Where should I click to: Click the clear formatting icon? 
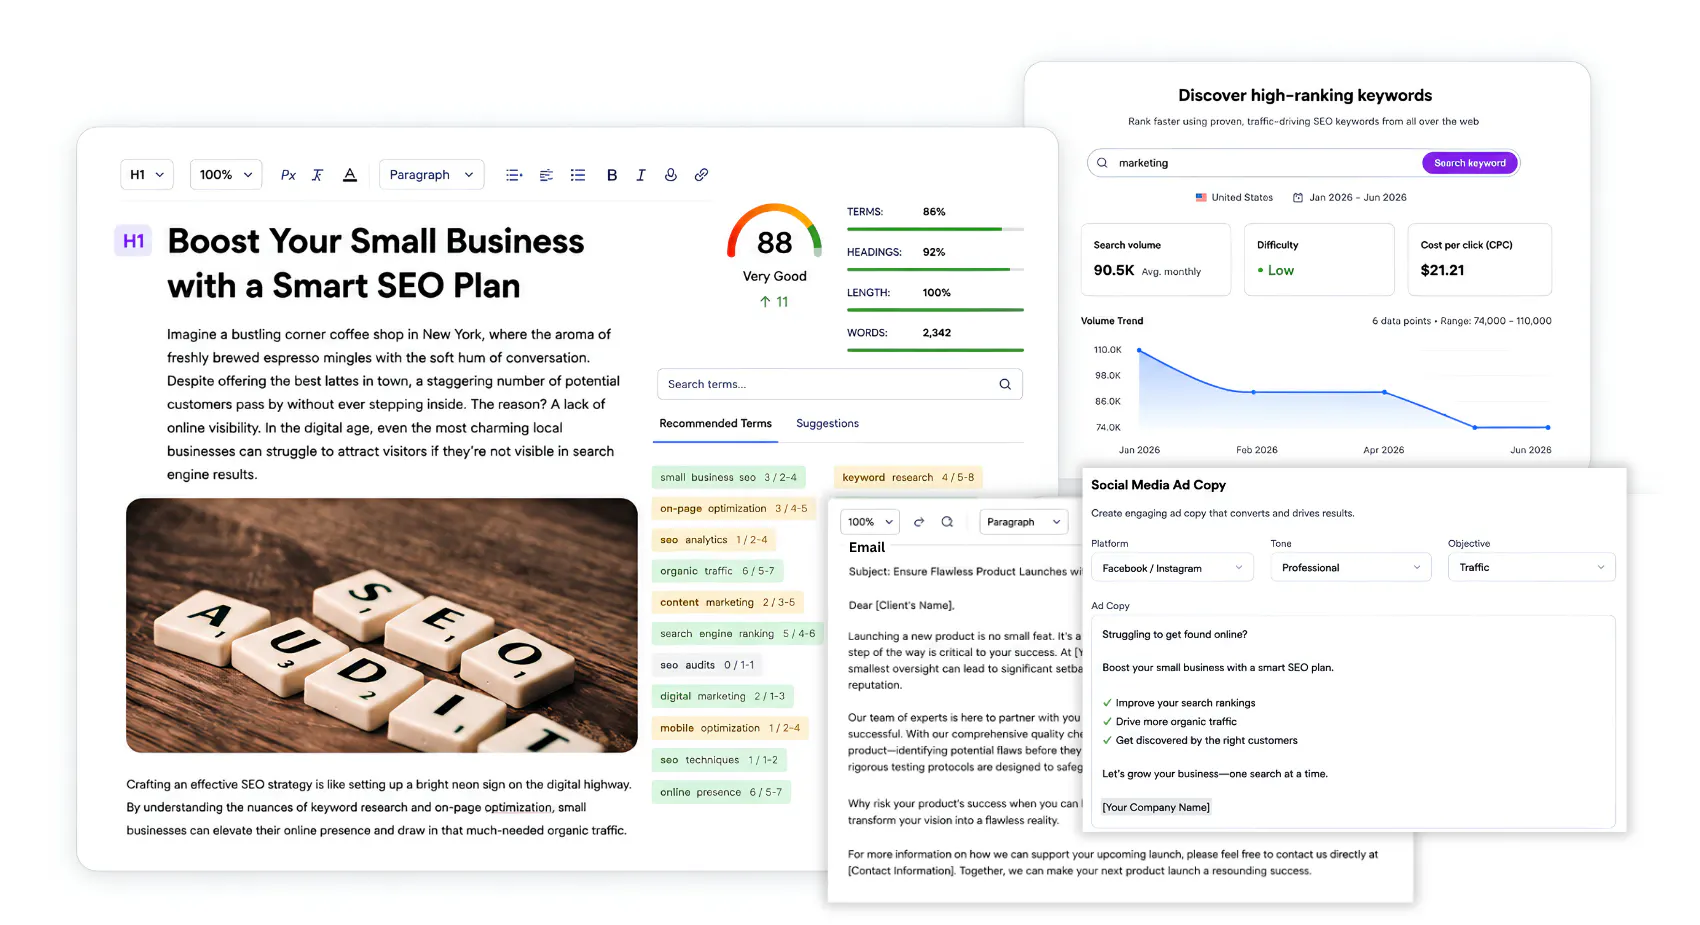pos(318,175)
